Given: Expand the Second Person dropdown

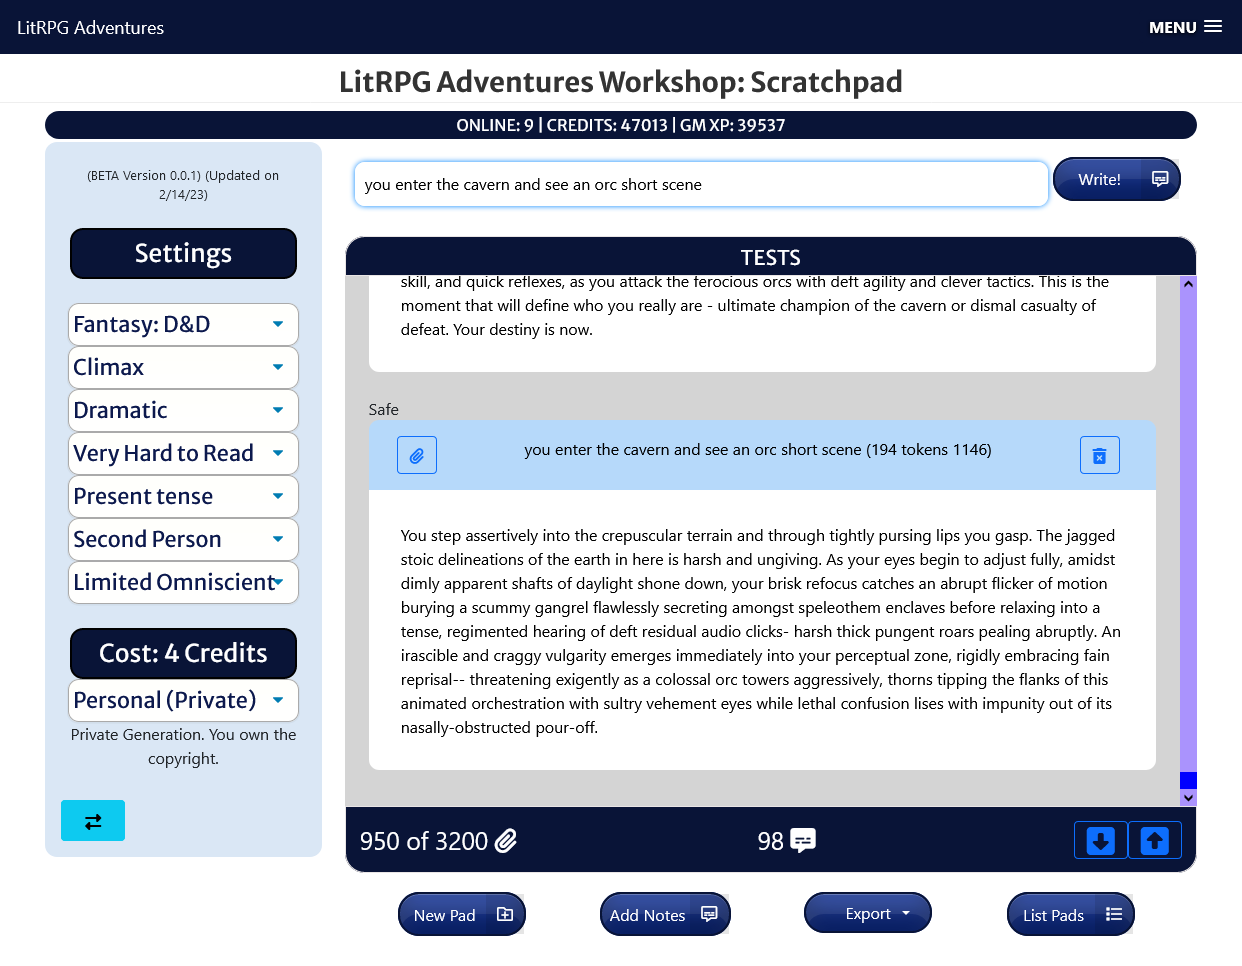Looking at the screenshot, I should coord(183,539).
